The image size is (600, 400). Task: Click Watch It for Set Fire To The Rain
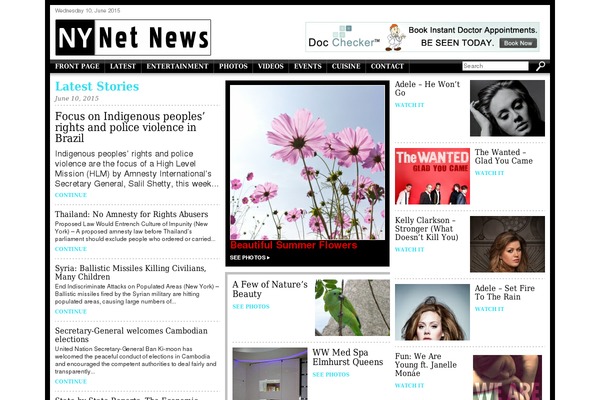tap(489, 309)
